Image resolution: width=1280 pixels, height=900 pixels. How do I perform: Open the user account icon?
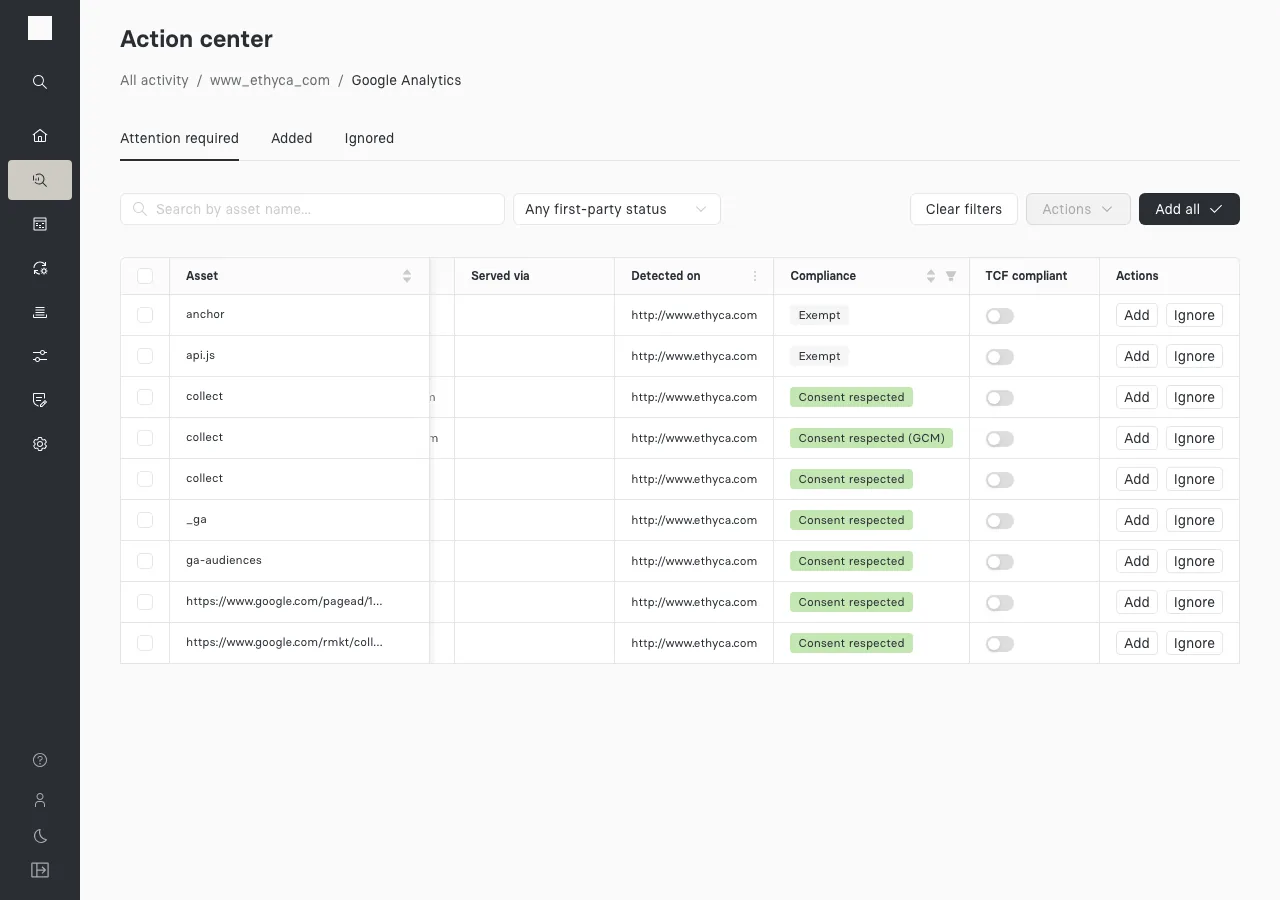[40, 800]
